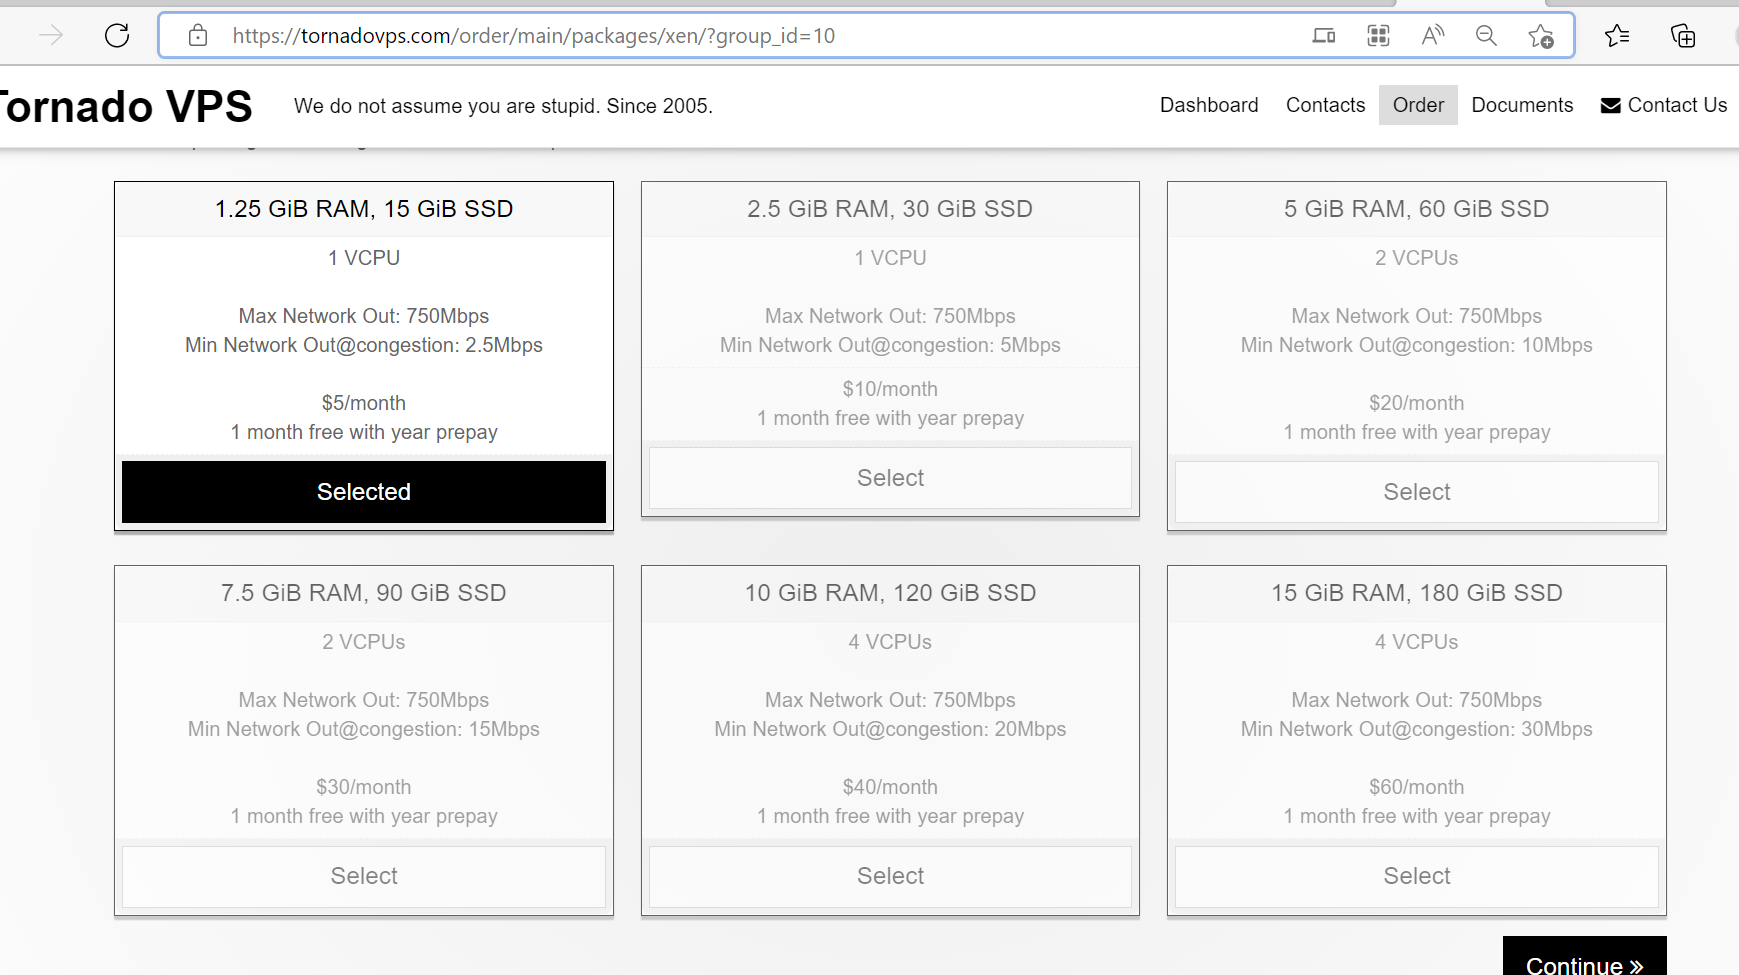
Task: Go to the Dashboard menu item
Action: tap(1209, 105)
